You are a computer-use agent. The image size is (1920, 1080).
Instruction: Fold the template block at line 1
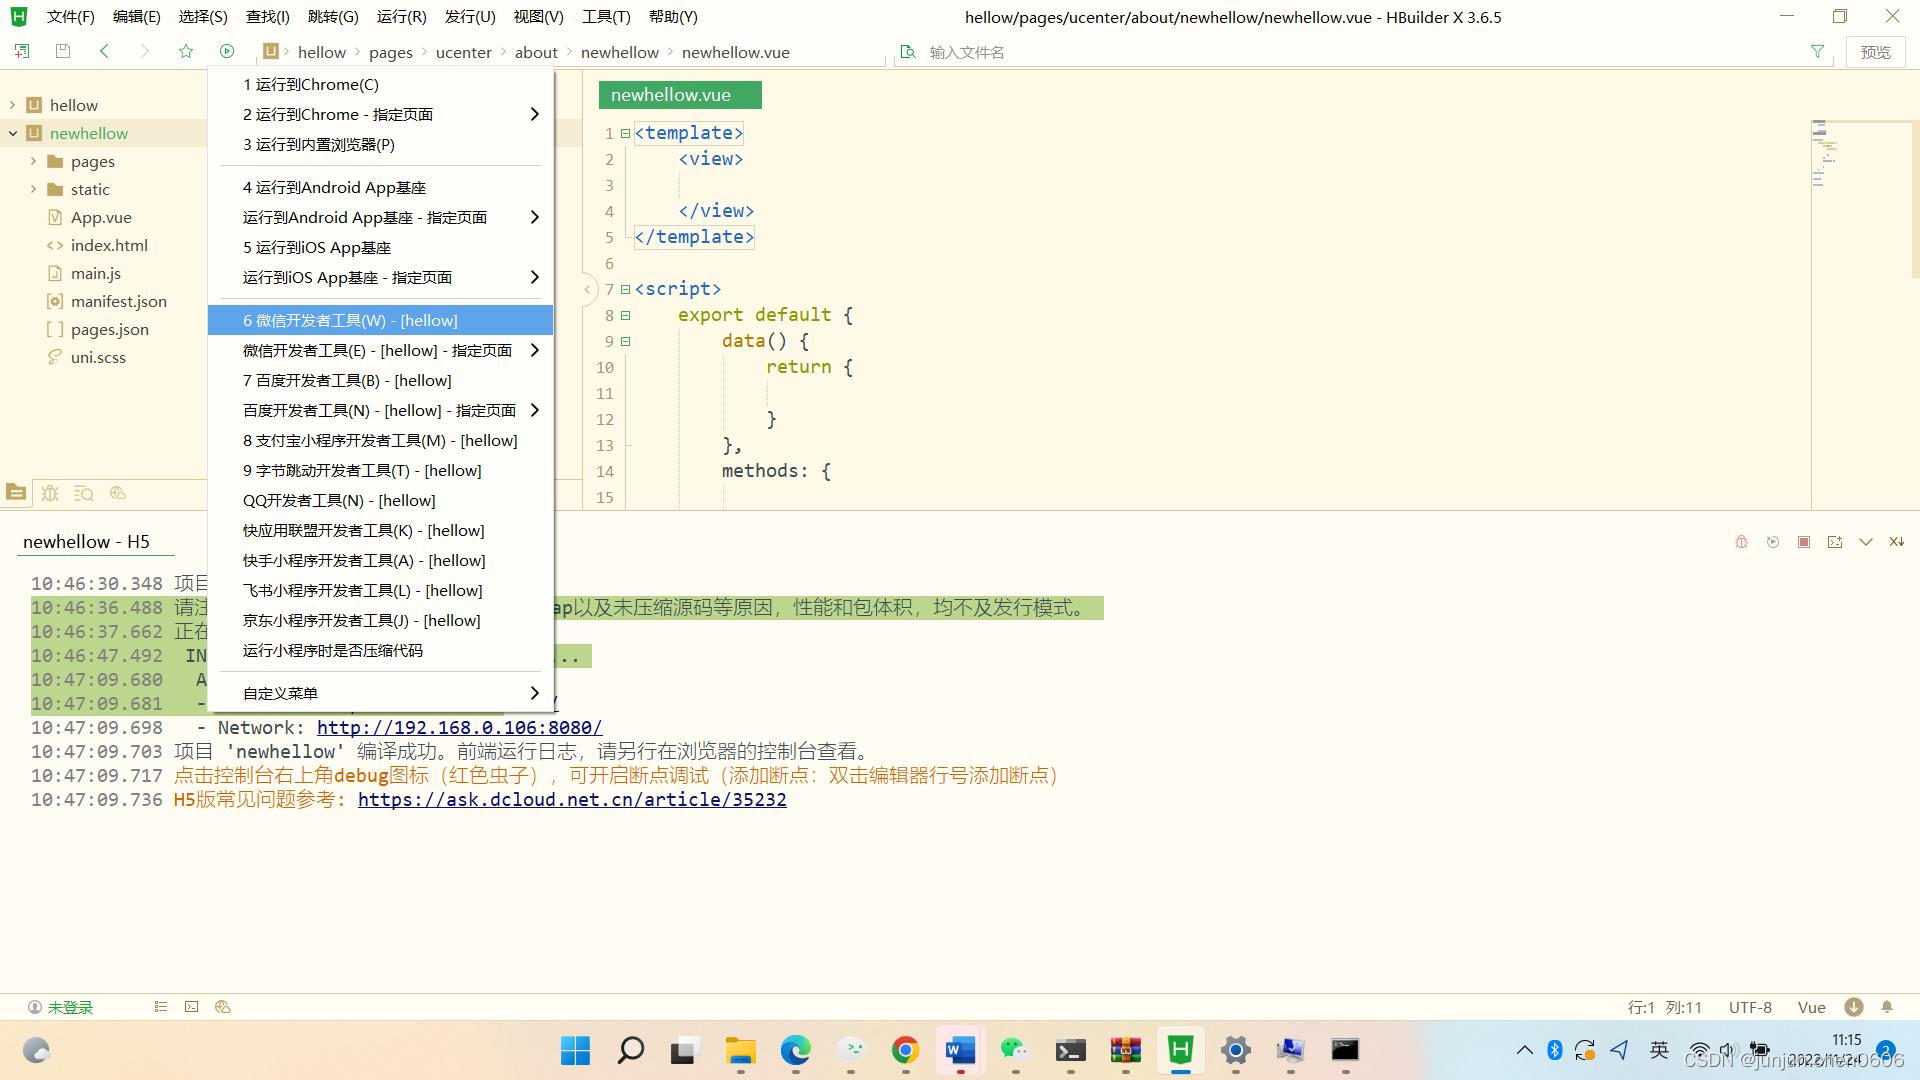point(625,133)
